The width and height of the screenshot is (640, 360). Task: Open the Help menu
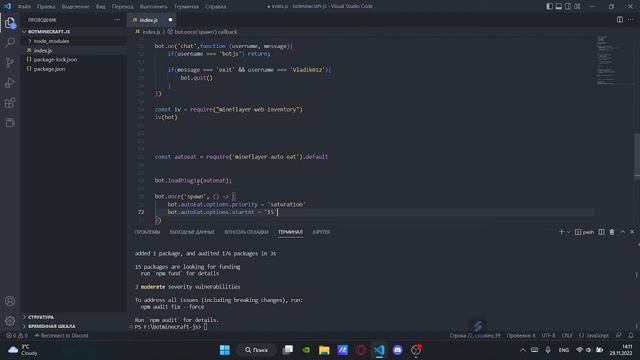tap(216, 7)
